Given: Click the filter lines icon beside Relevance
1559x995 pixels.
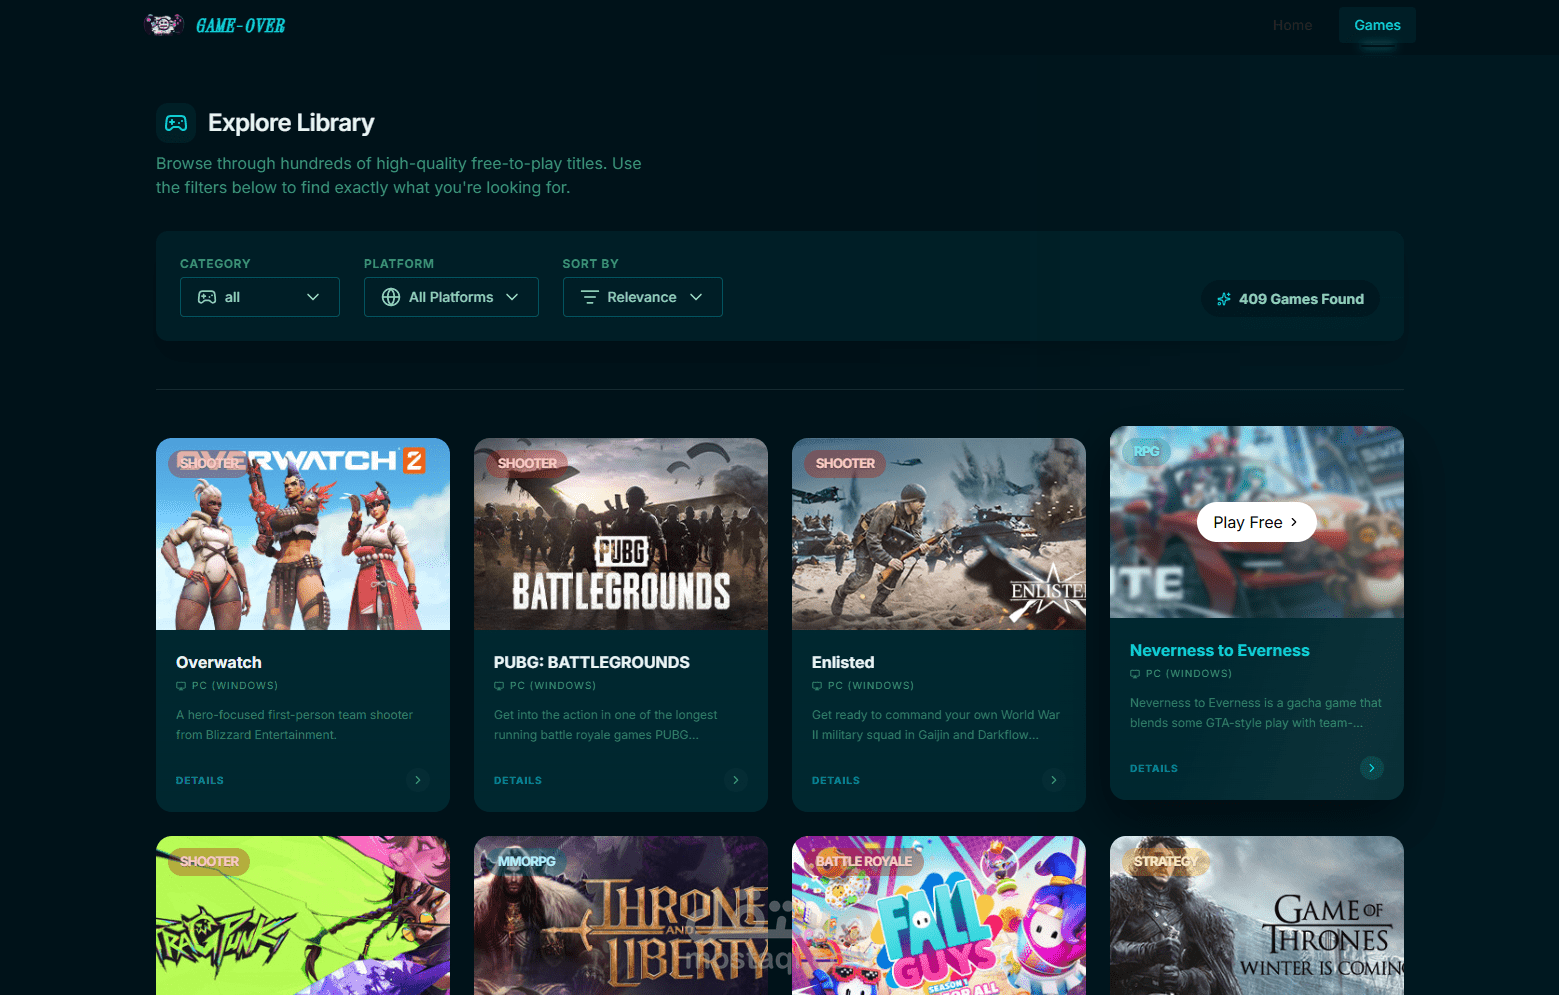Looking at the screenshot, I should click(x=590, y=297).
